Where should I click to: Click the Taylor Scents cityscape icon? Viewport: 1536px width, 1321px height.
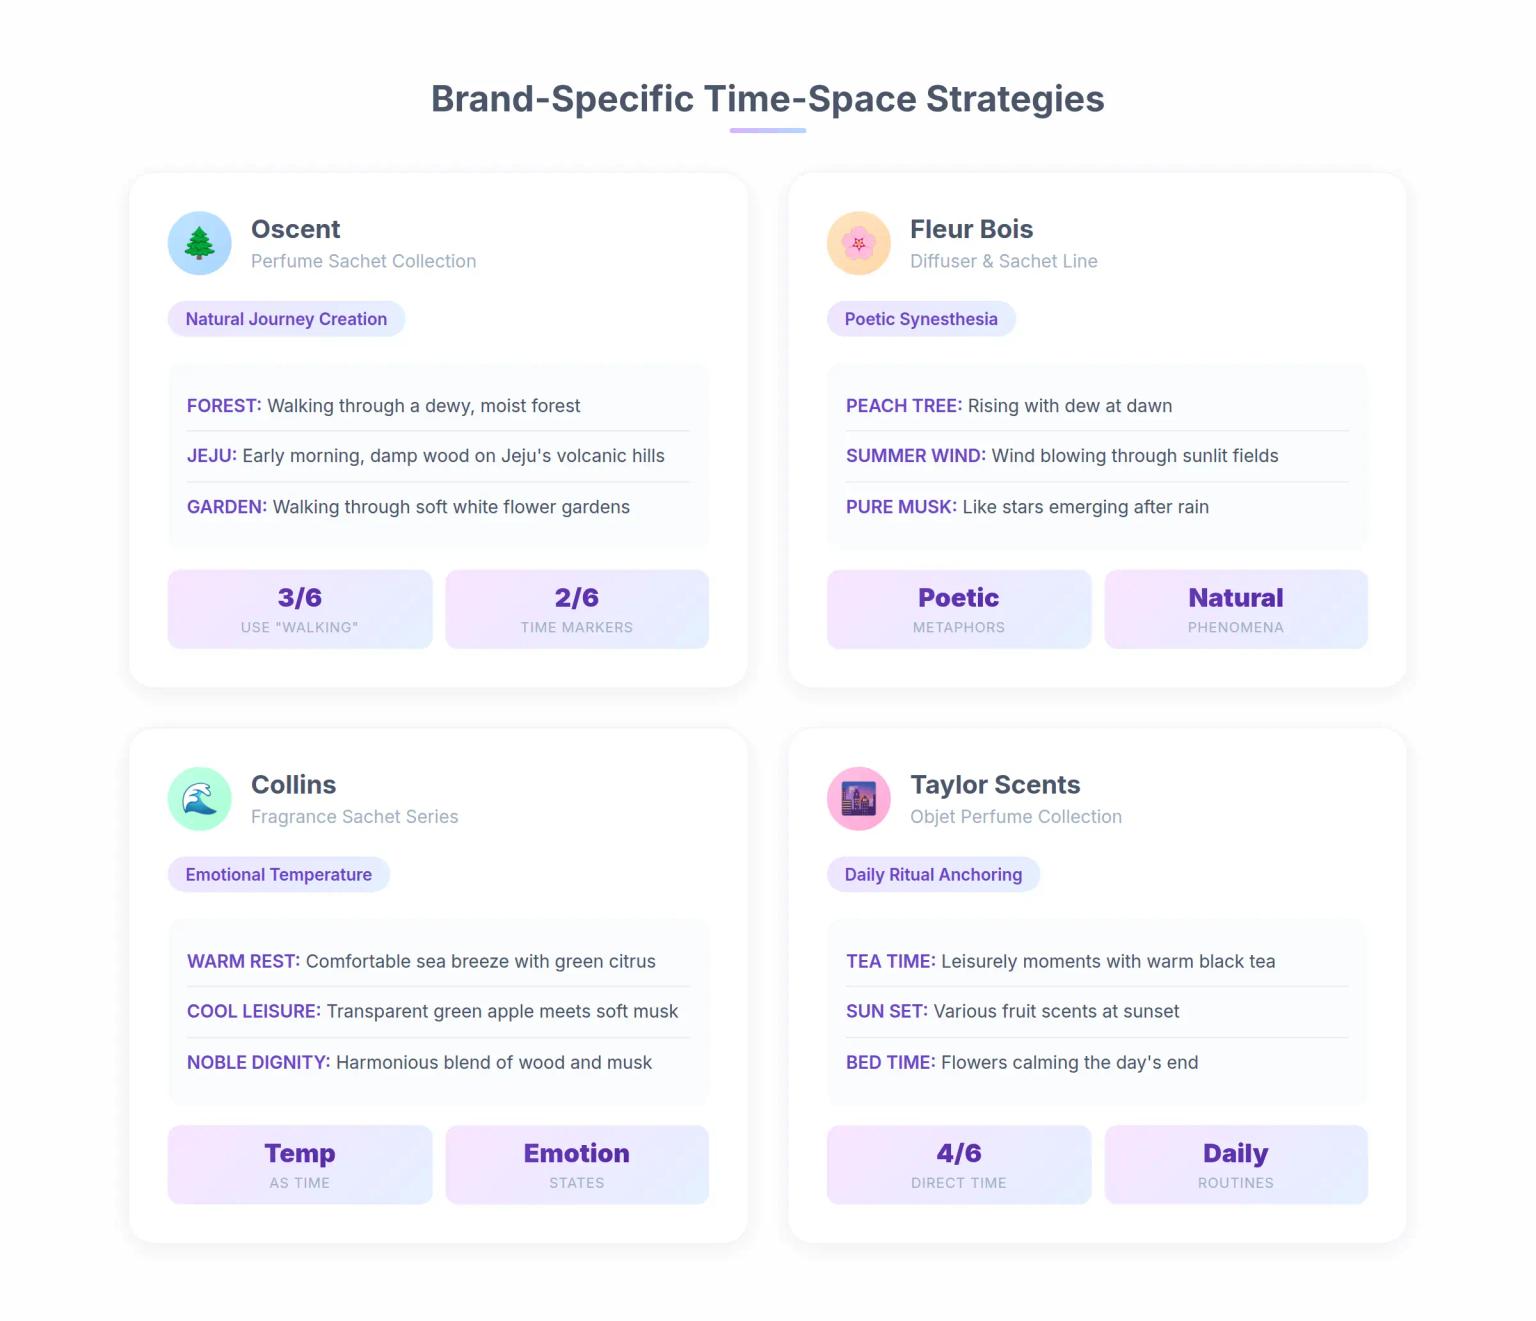pyautogui.click(x=858, y=799)
